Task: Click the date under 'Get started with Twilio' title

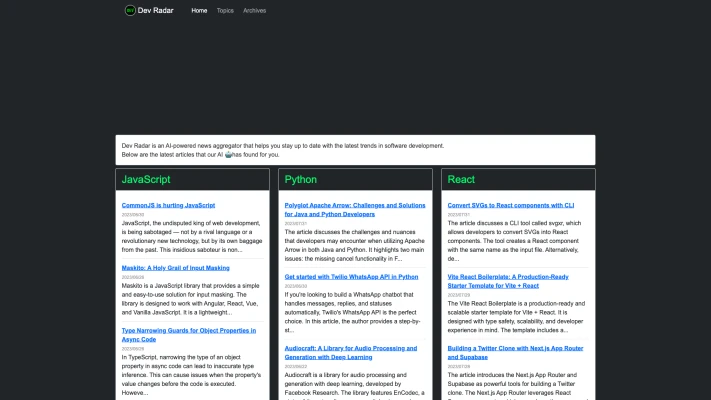Action: (x=296, y=286)
